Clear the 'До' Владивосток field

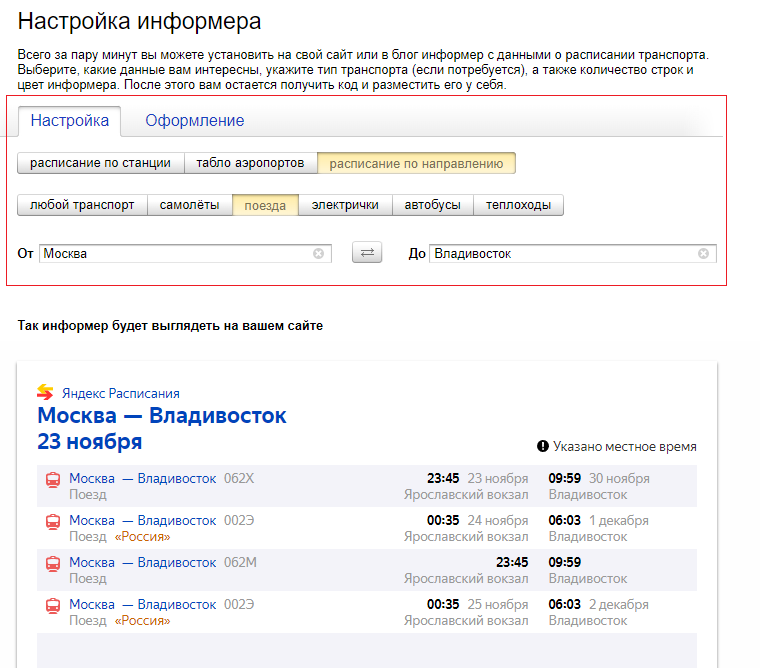[x=703, y=254]
